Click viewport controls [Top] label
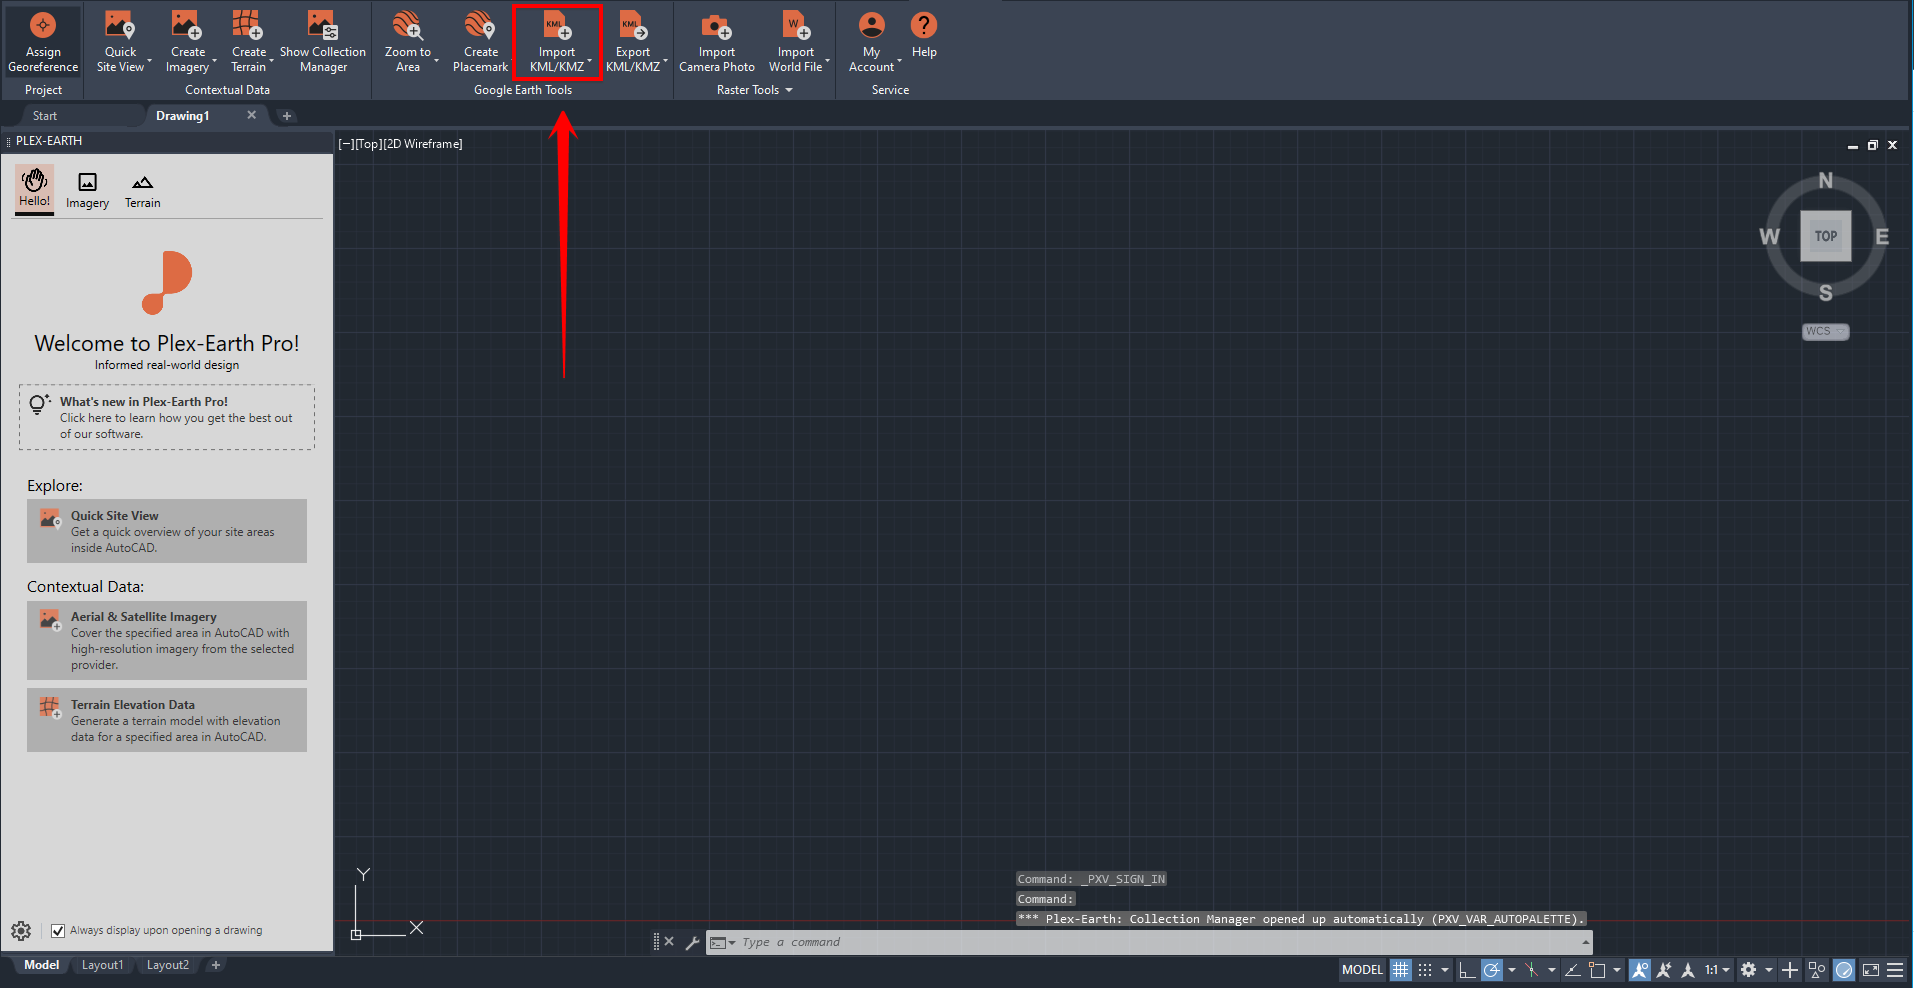The height and width of the screenshot is (988, 1914). [369, 144]
